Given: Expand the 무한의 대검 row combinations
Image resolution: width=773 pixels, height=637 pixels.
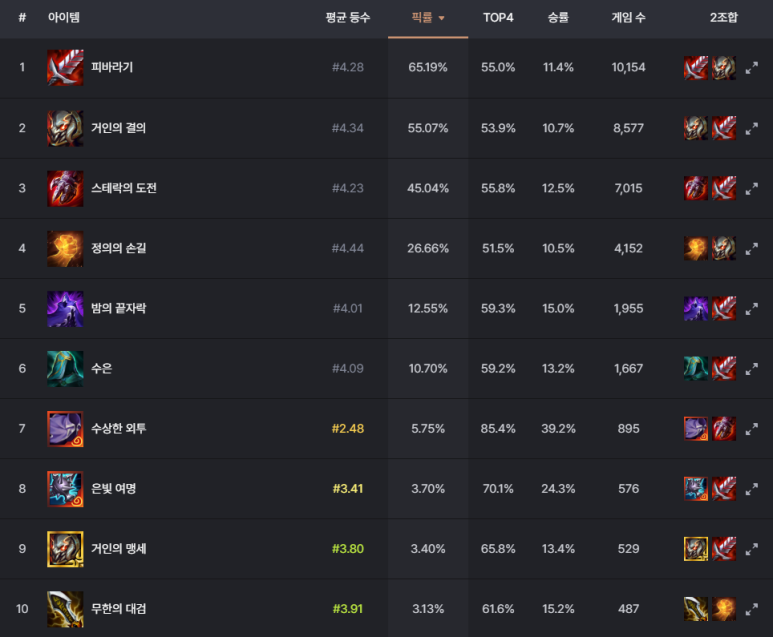Looking at the screenshot, I should coord(751,610).
